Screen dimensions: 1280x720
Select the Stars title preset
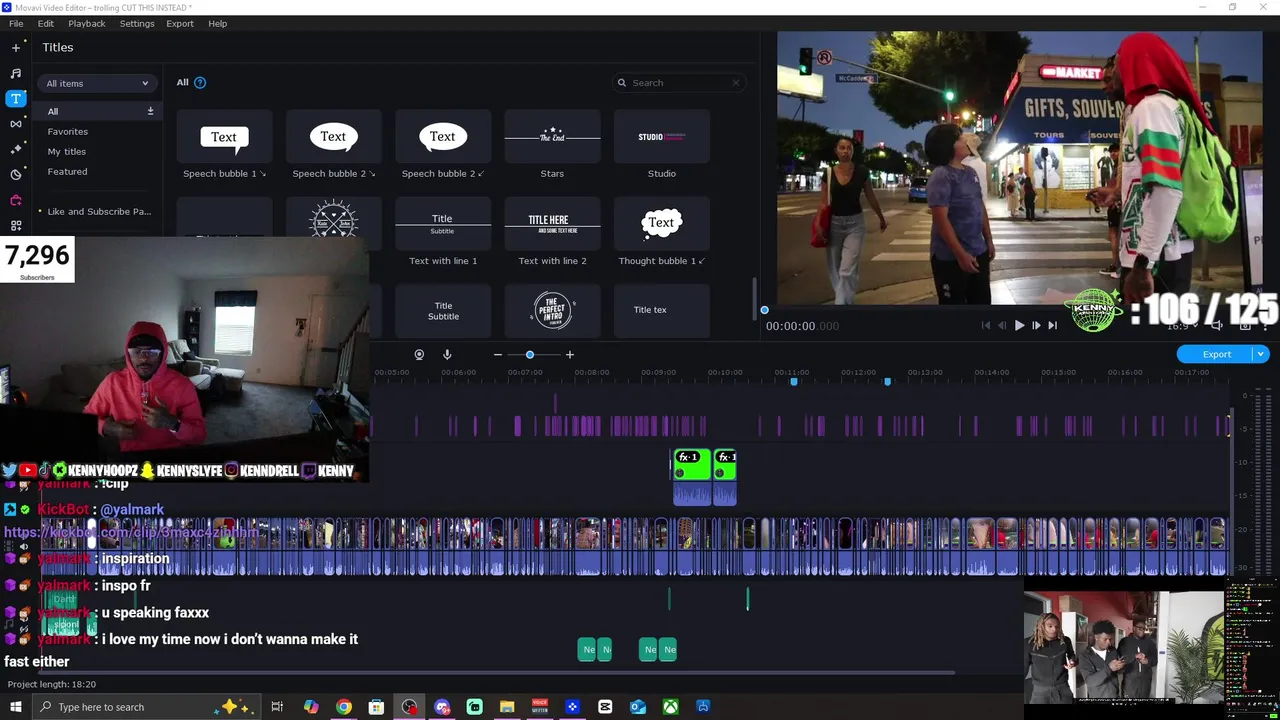tap(552, 137)
